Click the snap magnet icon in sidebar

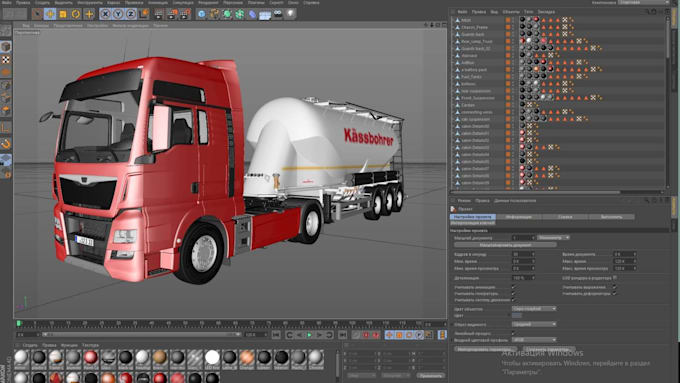coord(6,144)
